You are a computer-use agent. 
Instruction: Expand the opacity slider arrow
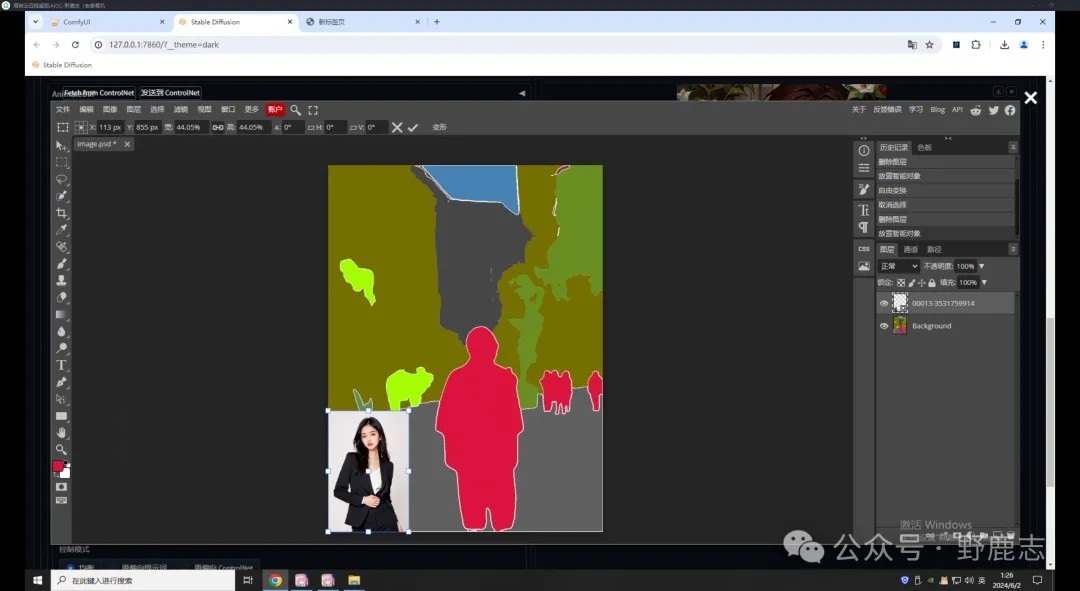click(982, 266)
